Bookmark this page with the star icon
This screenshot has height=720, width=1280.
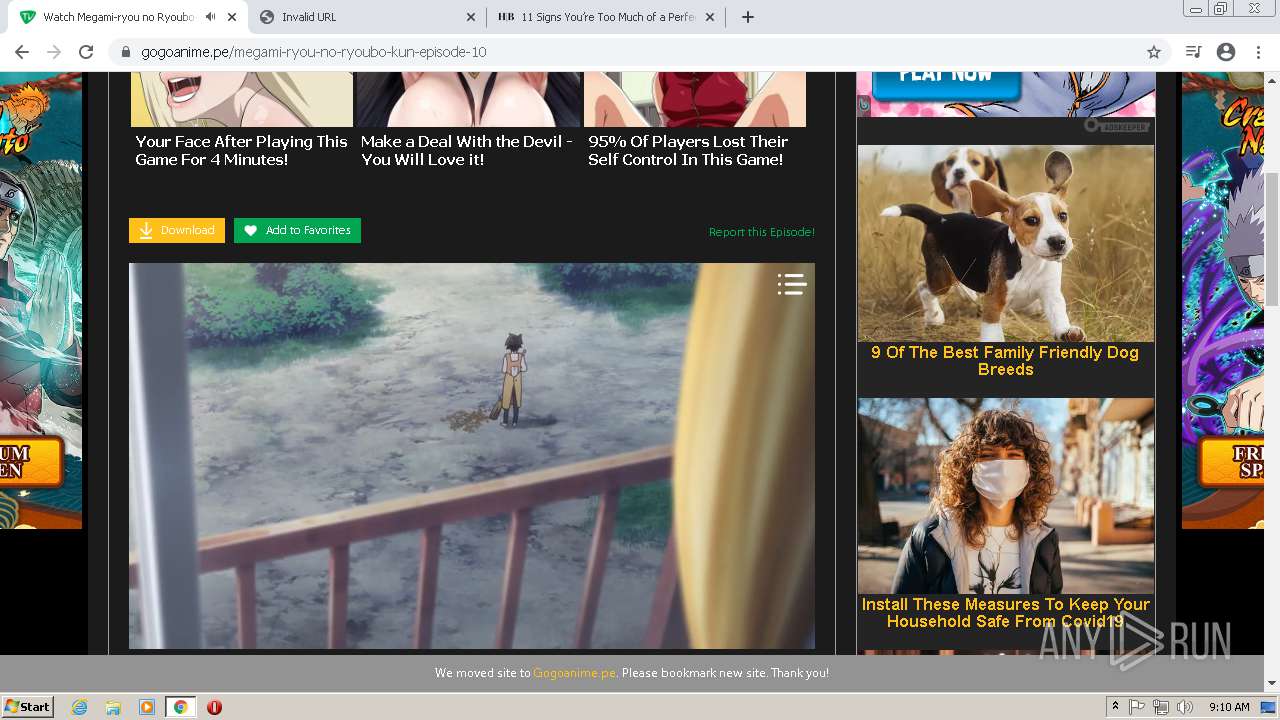click(x=1153, y=52)
